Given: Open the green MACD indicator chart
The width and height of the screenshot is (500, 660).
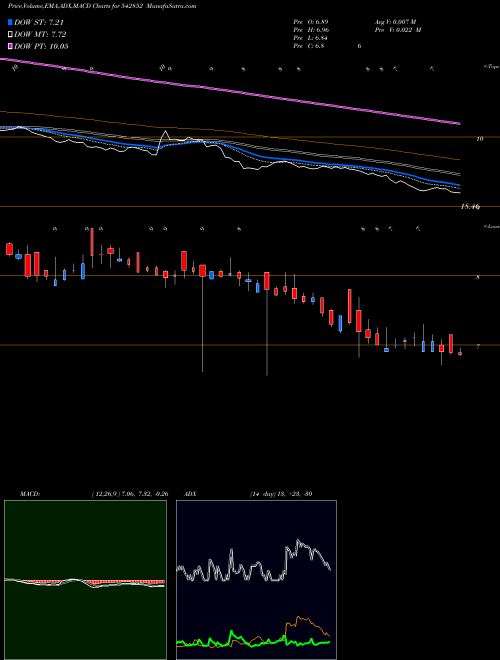Looking at the screenshot, I should click(85, 580).
